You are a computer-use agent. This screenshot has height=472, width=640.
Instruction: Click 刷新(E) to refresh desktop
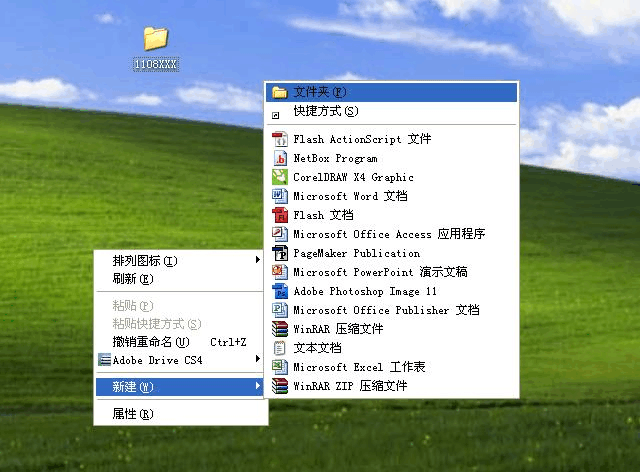pyautogui.click(x=180, y=279)
